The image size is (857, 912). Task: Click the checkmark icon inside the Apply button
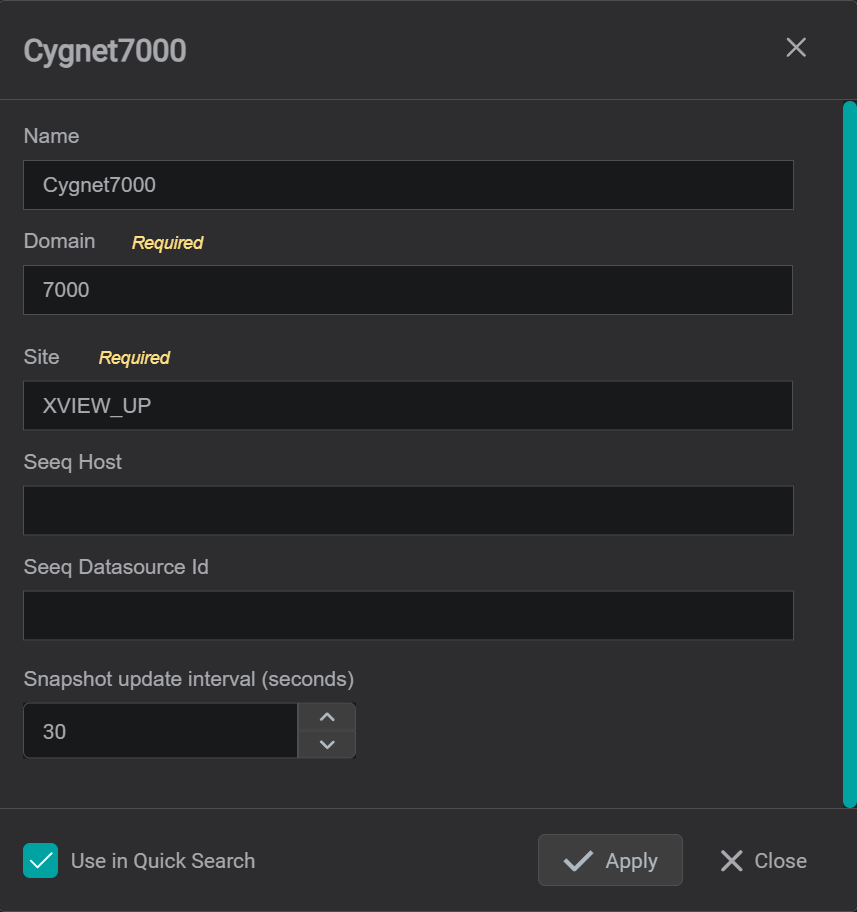(577, 860)
